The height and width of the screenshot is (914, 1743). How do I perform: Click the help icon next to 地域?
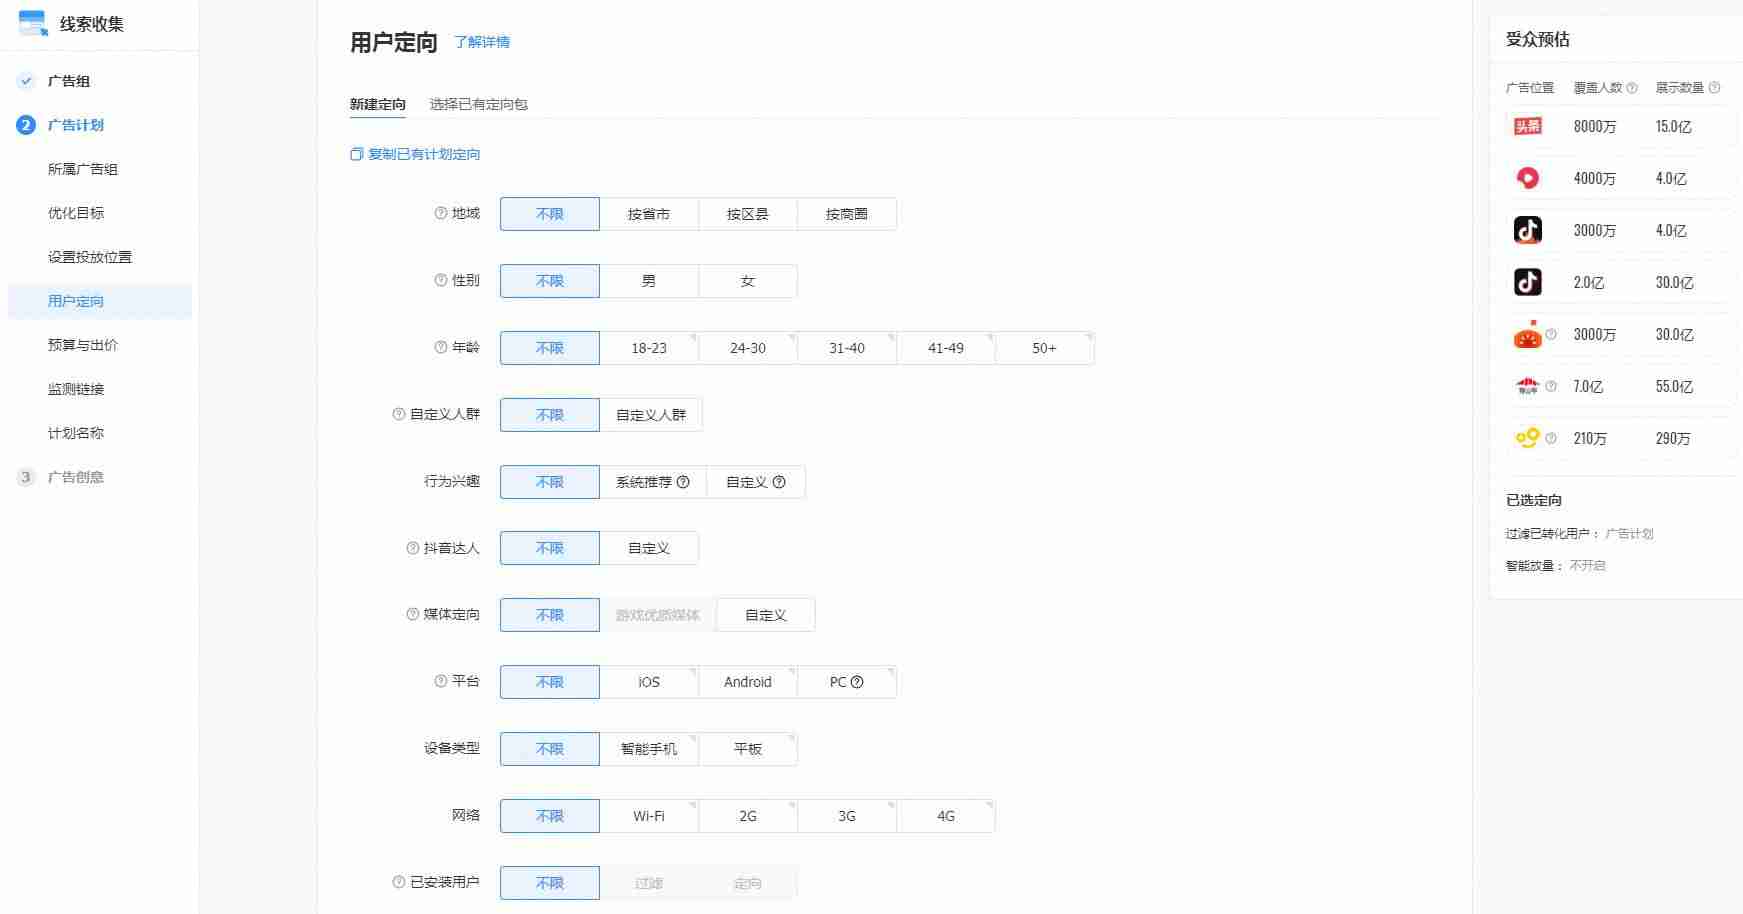440,213
